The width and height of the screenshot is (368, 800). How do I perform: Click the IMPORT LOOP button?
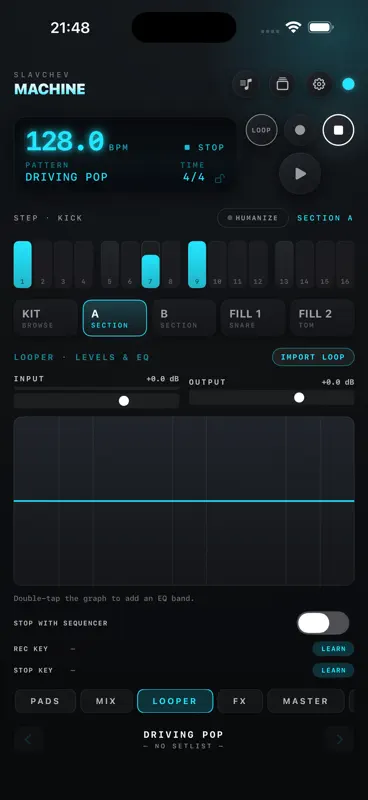[x=313, y=357]
